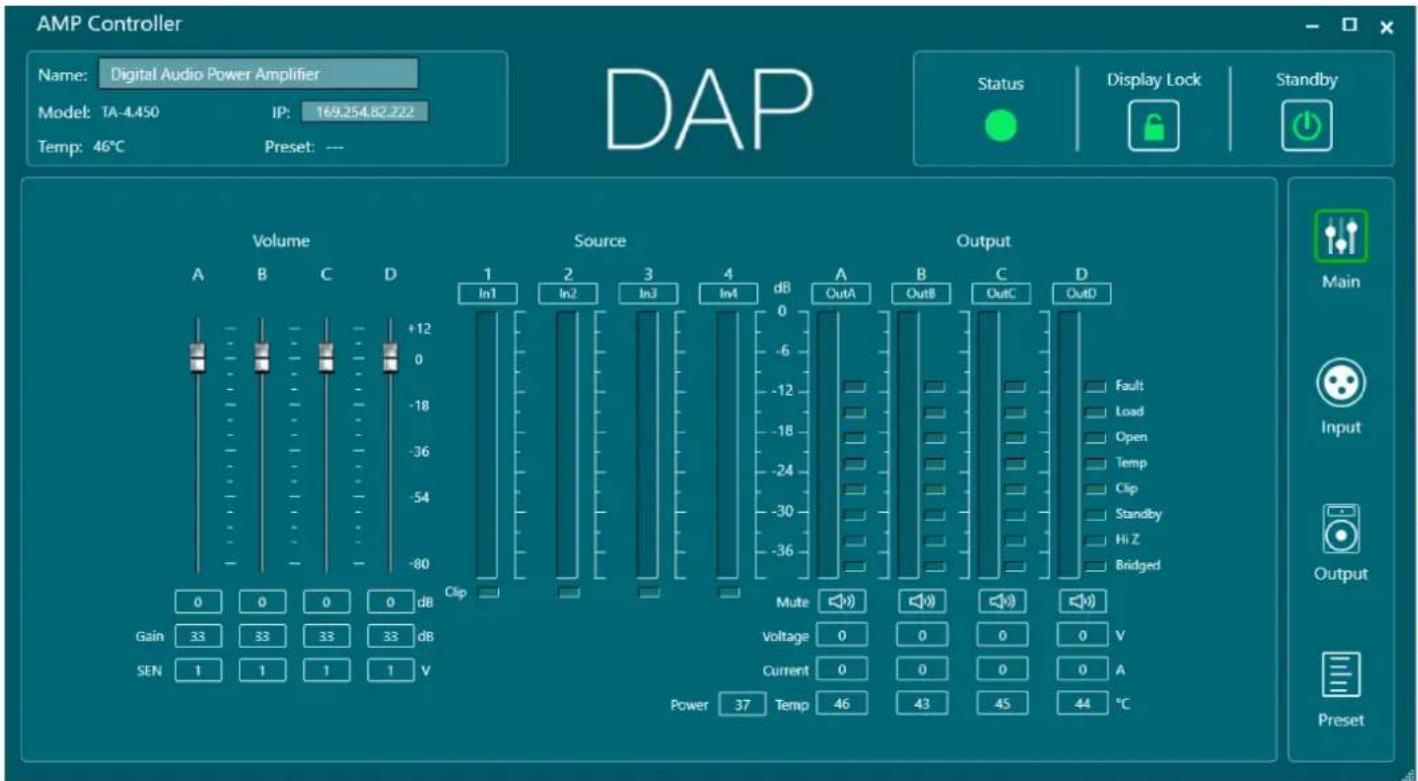Click the Clip indicator under source 2
This screenshot has width=1418, height=781.
567,593
